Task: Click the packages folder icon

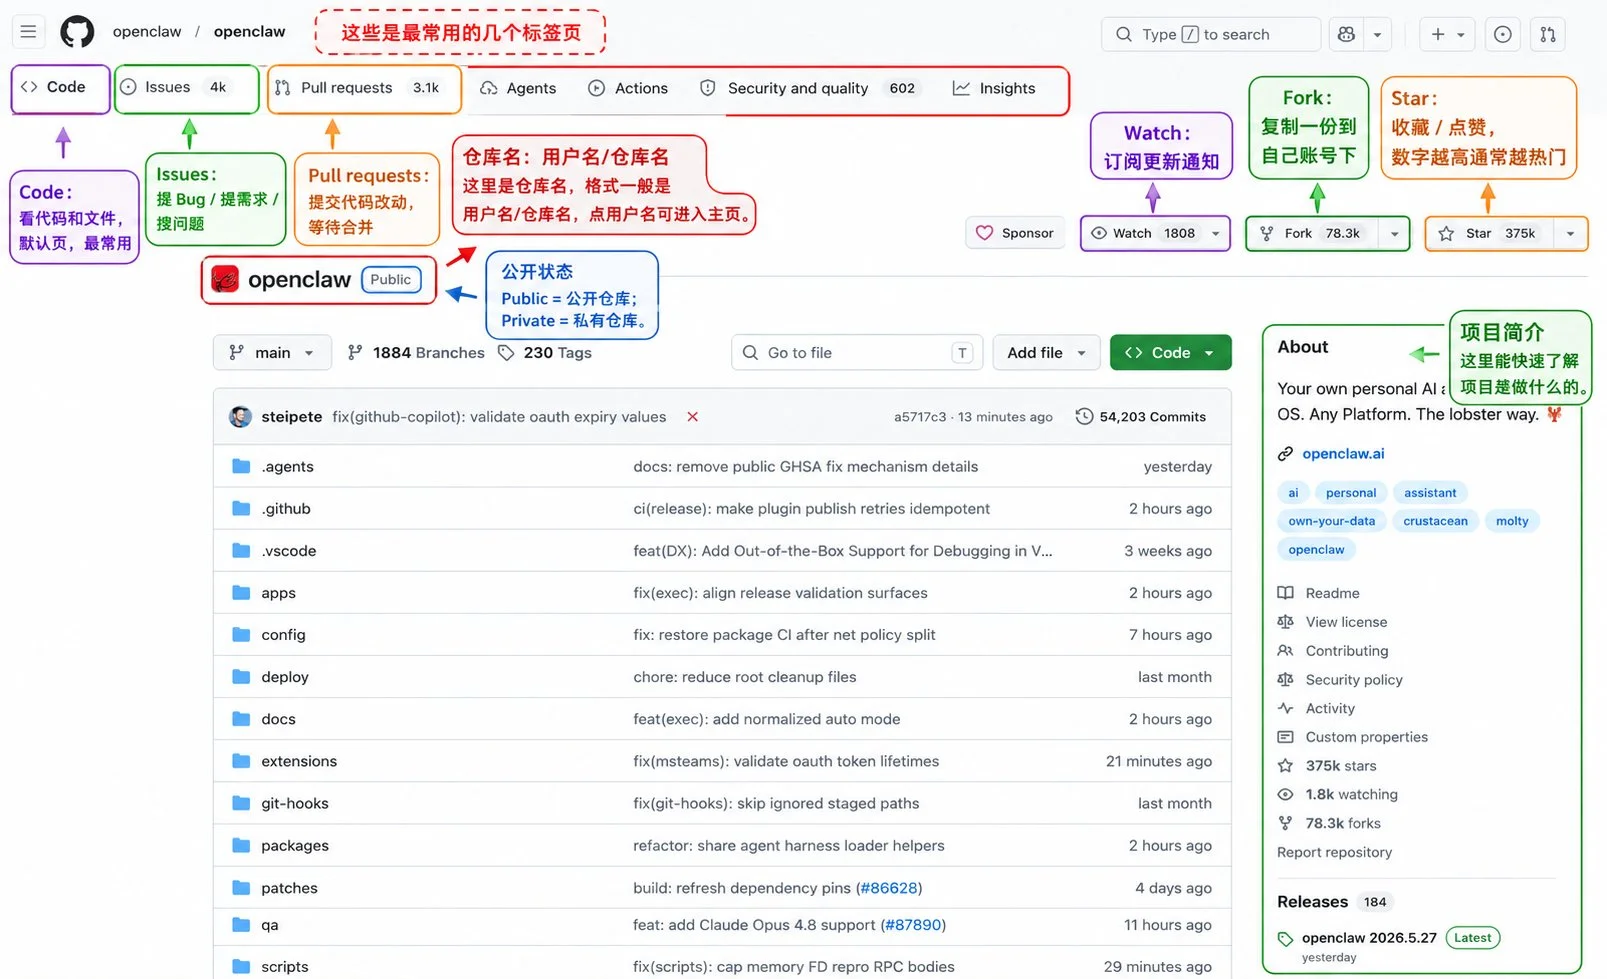Action: point(241,845)
